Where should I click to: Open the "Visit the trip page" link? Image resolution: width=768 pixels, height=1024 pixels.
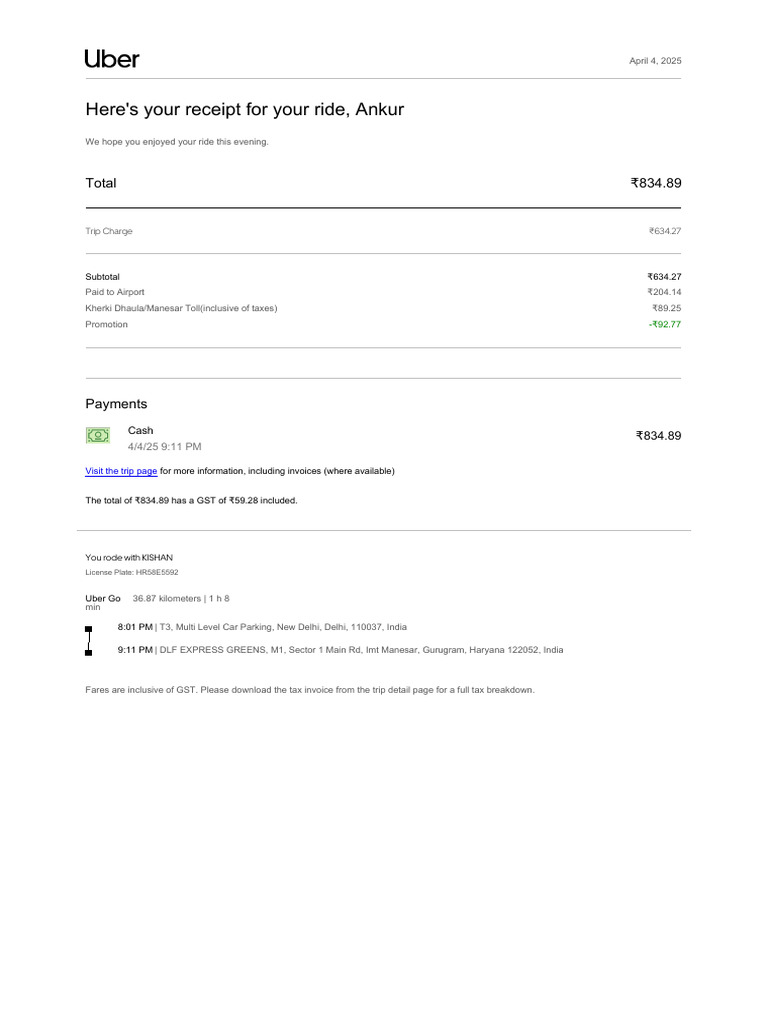[121, 471]
